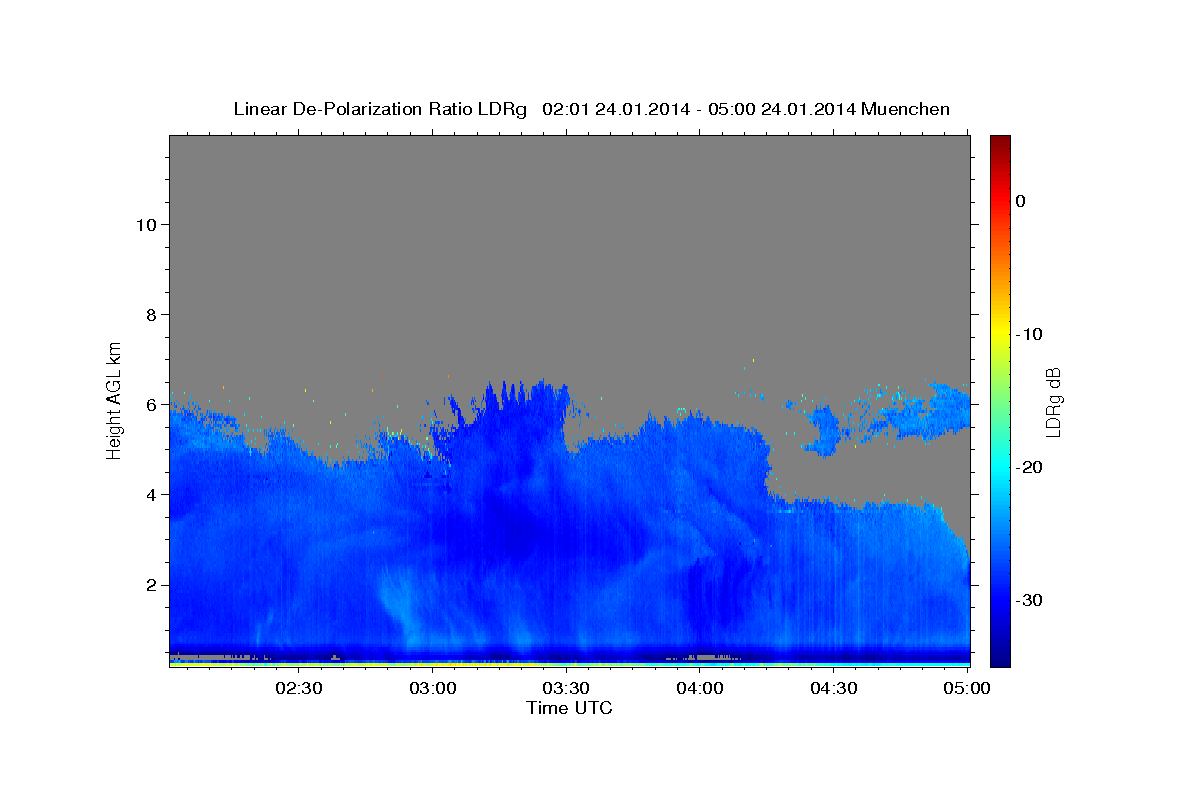This screenshot has height=800, width=1200.
Task: Click the colorbar value -20
Action: point(1030,467)
